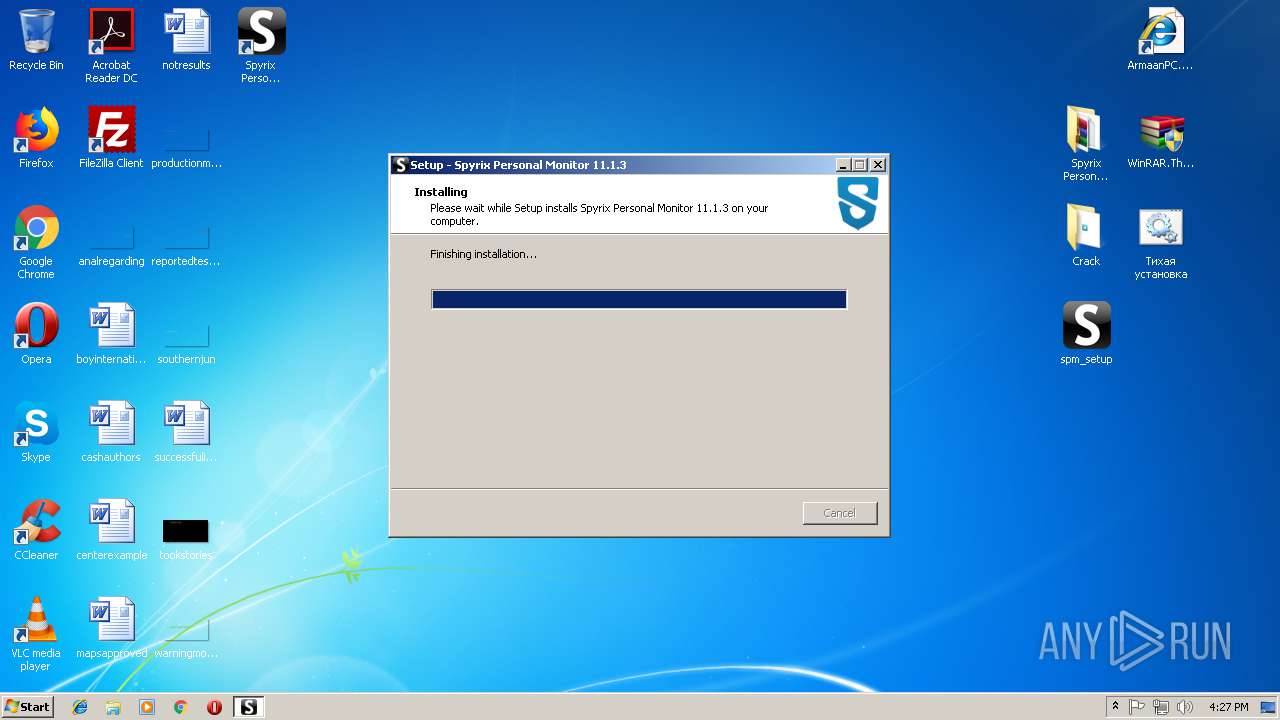Select the mapsapproved Word document
The image size is (1280, 720).
111,628
